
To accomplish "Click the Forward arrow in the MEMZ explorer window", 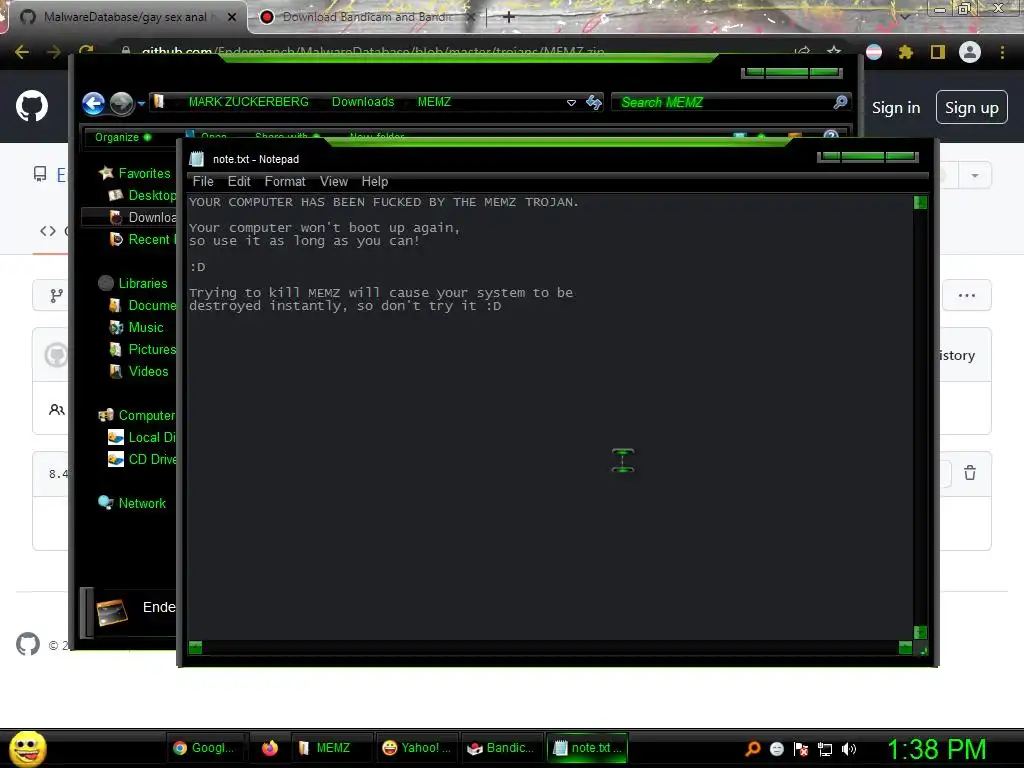I will [121, 103].
